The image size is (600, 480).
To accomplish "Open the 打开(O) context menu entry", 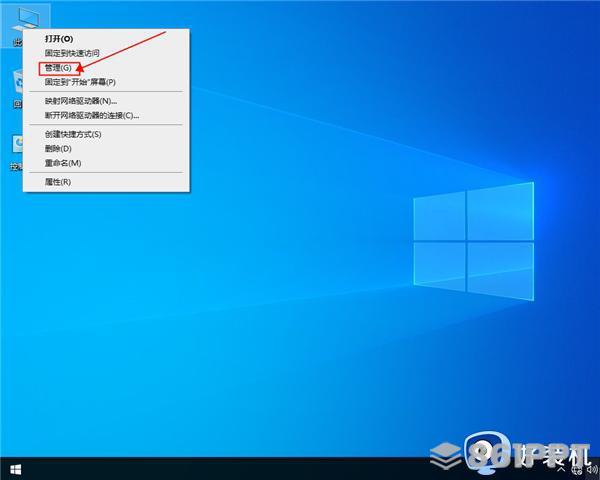I will click(106, 39).
